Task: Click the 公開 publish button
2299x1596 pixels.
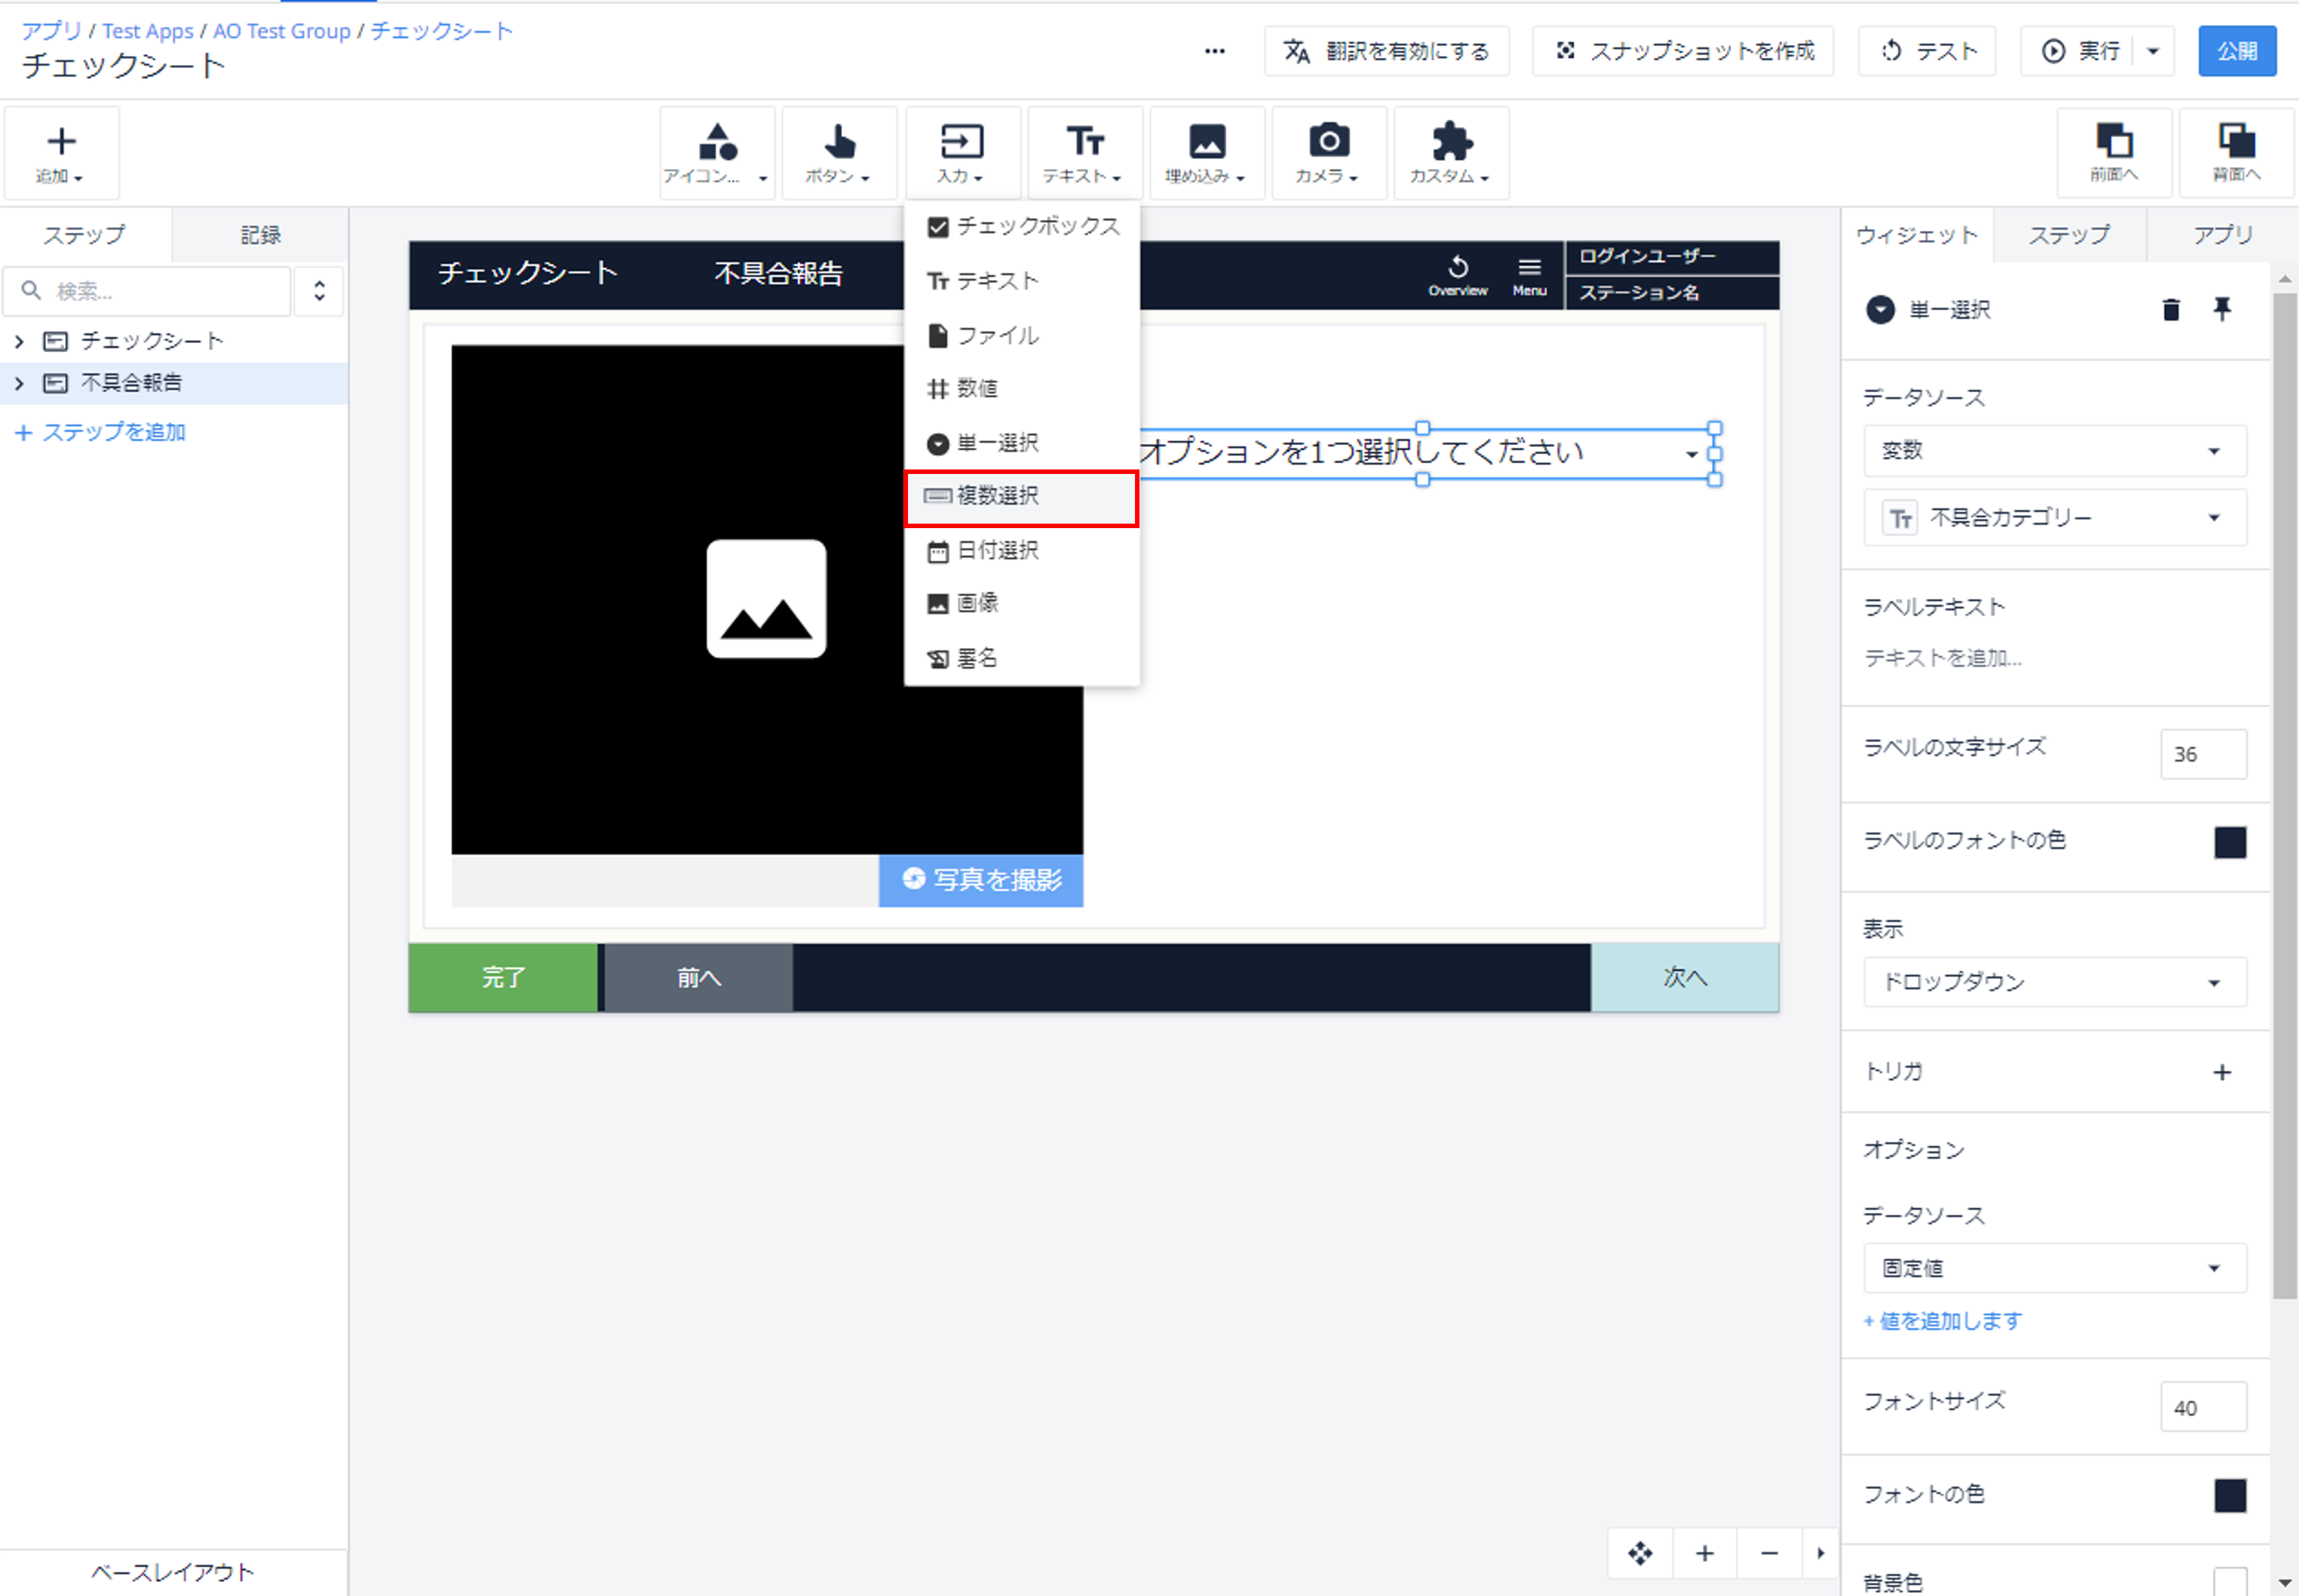Action: [x=2236, y=51]
